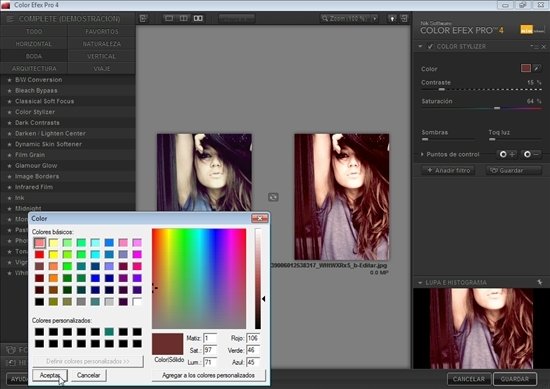Screen dimensions: 550x389
Task: Collapse the Color Stylizer section triangle
Action: tap(420, 46)
